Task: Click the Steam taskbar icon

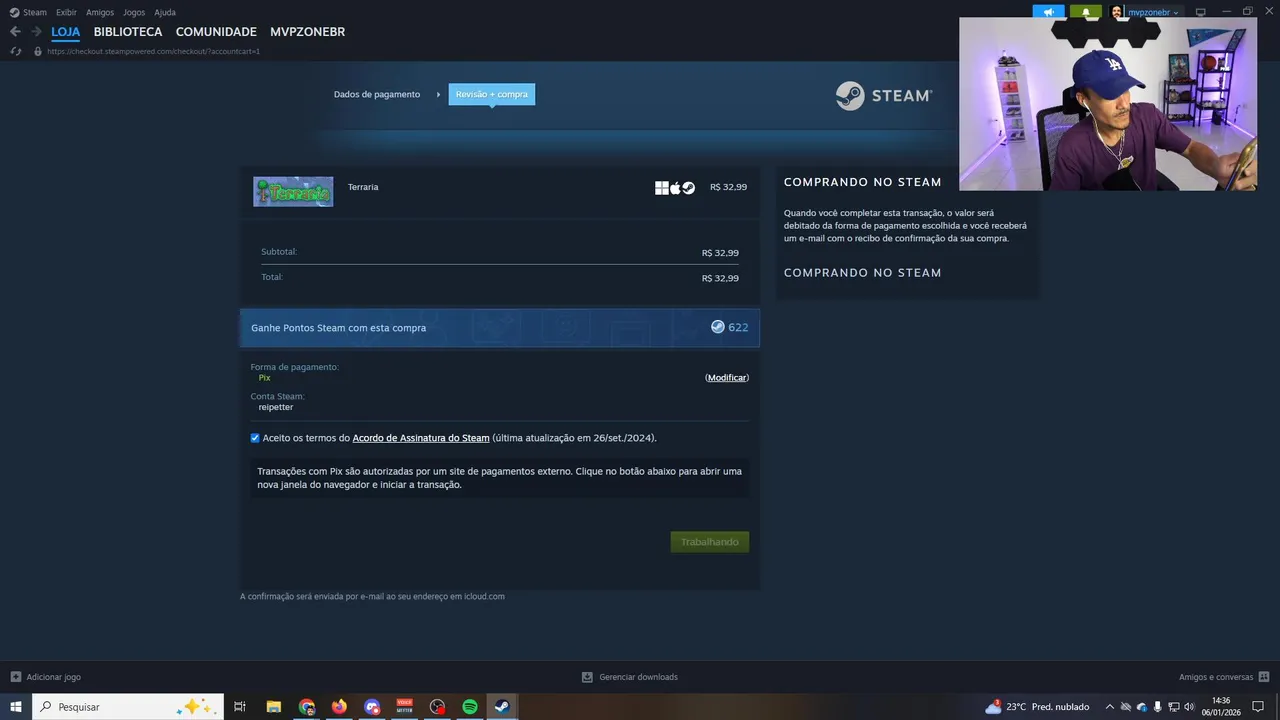Action: (x=502, y=707)
